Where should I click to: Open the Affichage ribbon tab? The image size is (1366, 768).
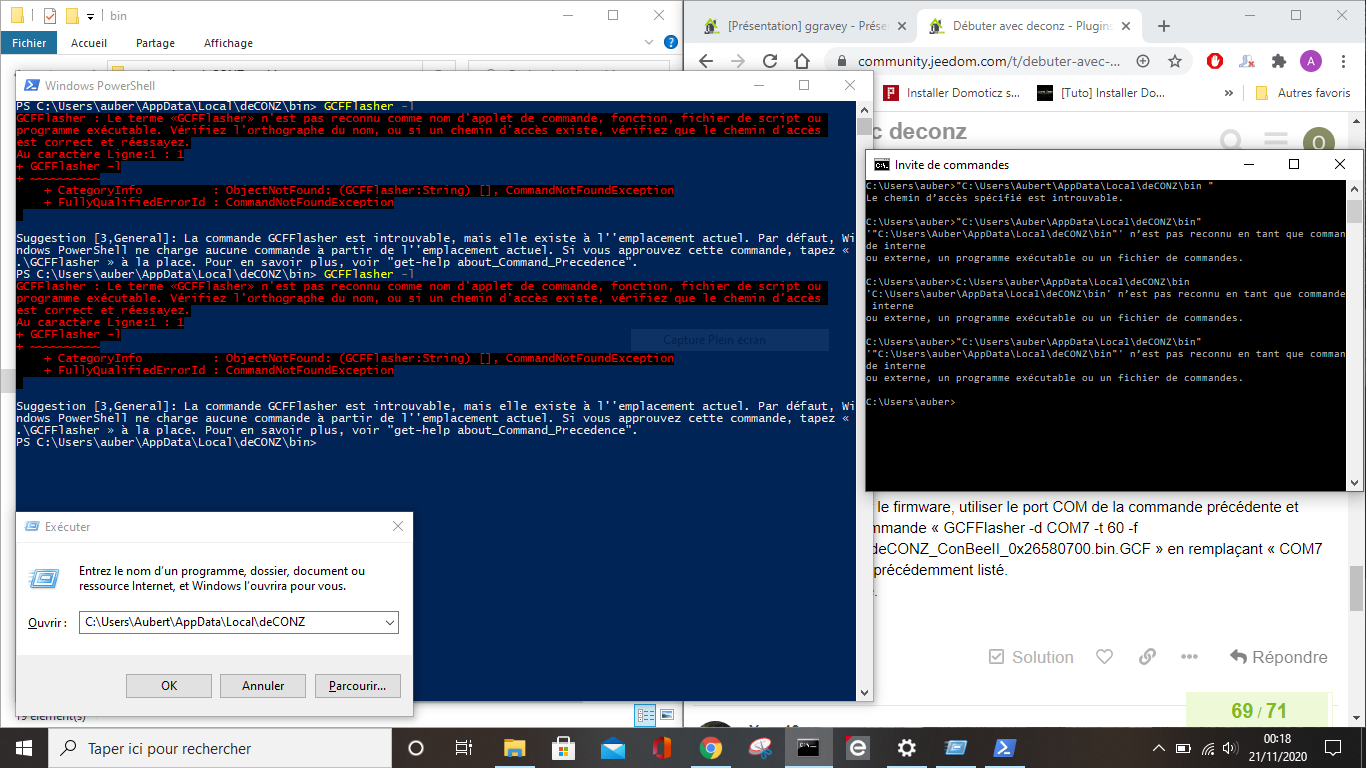(x=228, y=43)
